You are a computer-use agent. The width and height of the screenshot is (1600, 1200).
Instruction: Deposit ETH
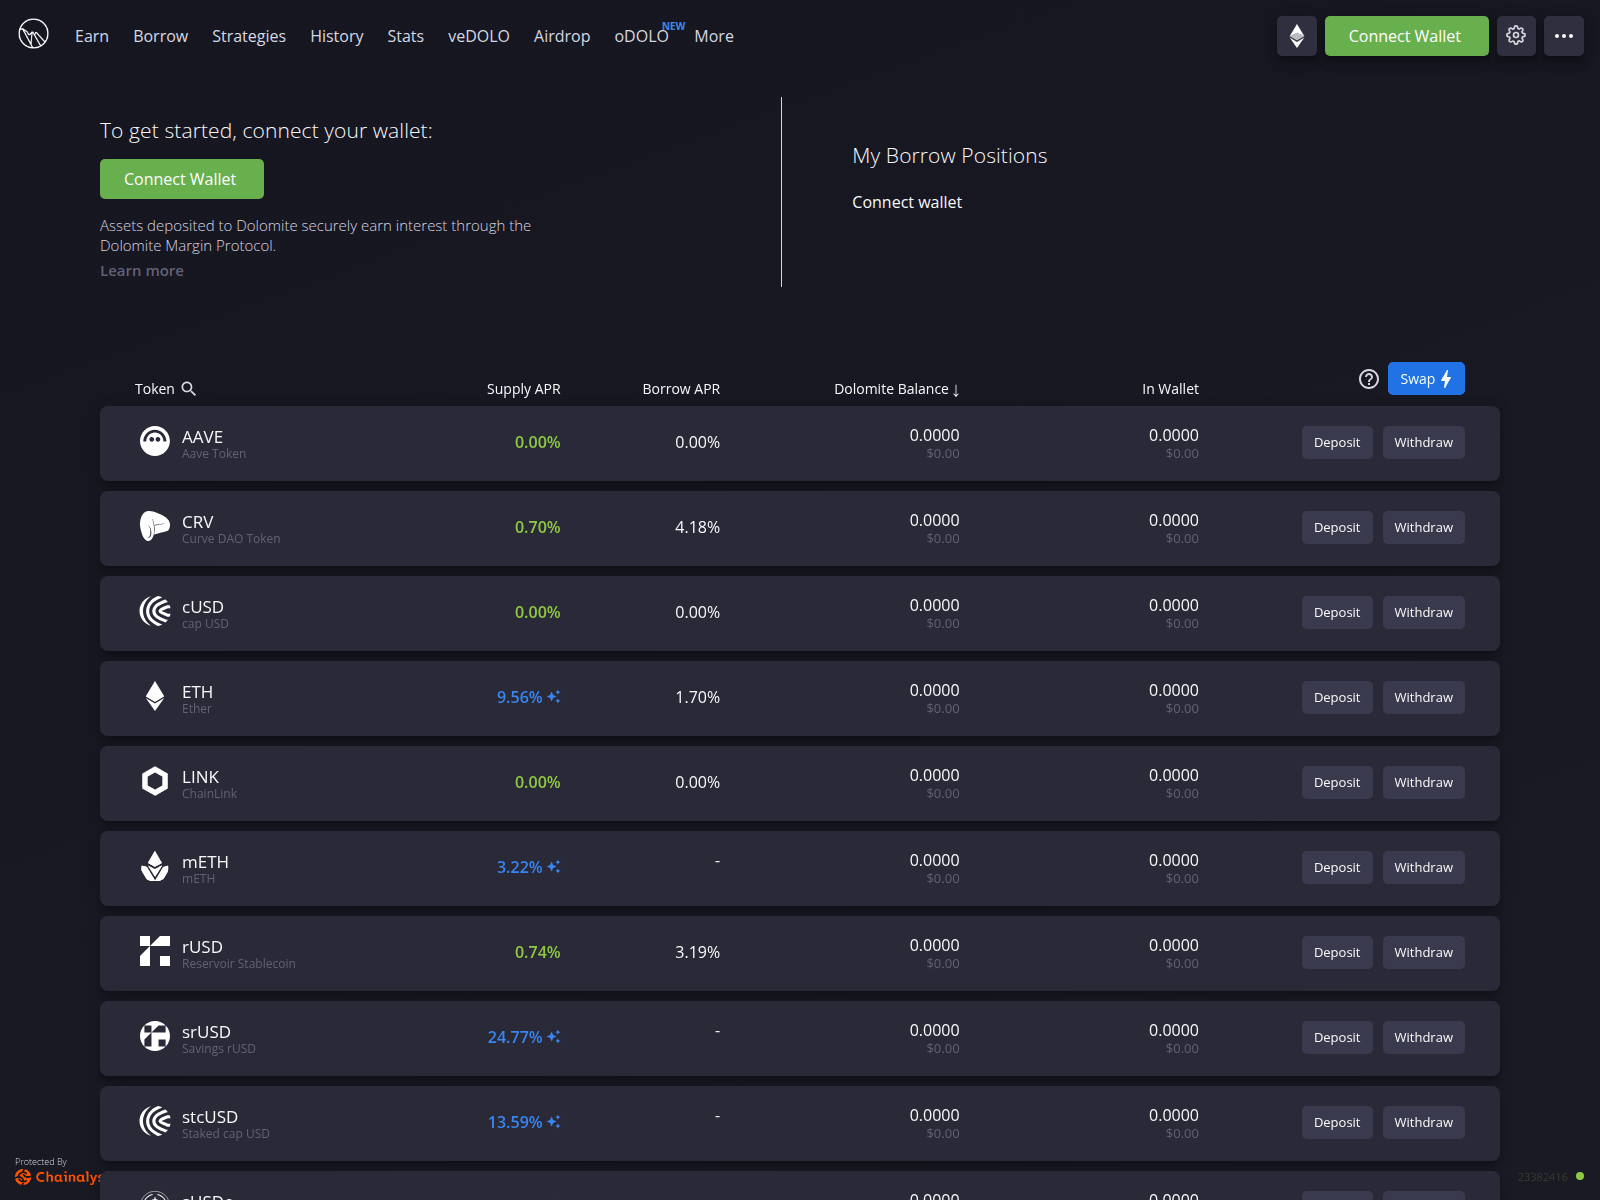coord(1337,697)
